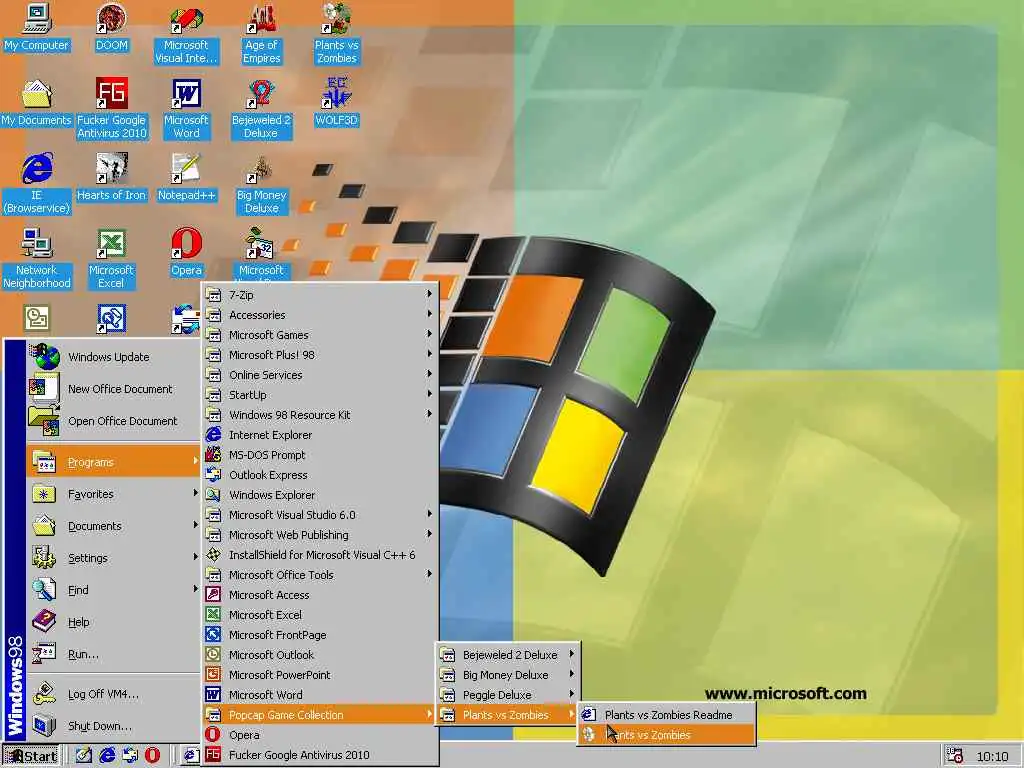This screenshot has width=1024, height=768.
Task: Expand Microsoft Visual Studio 6.0 folder
Action: (x=319, y=515)
